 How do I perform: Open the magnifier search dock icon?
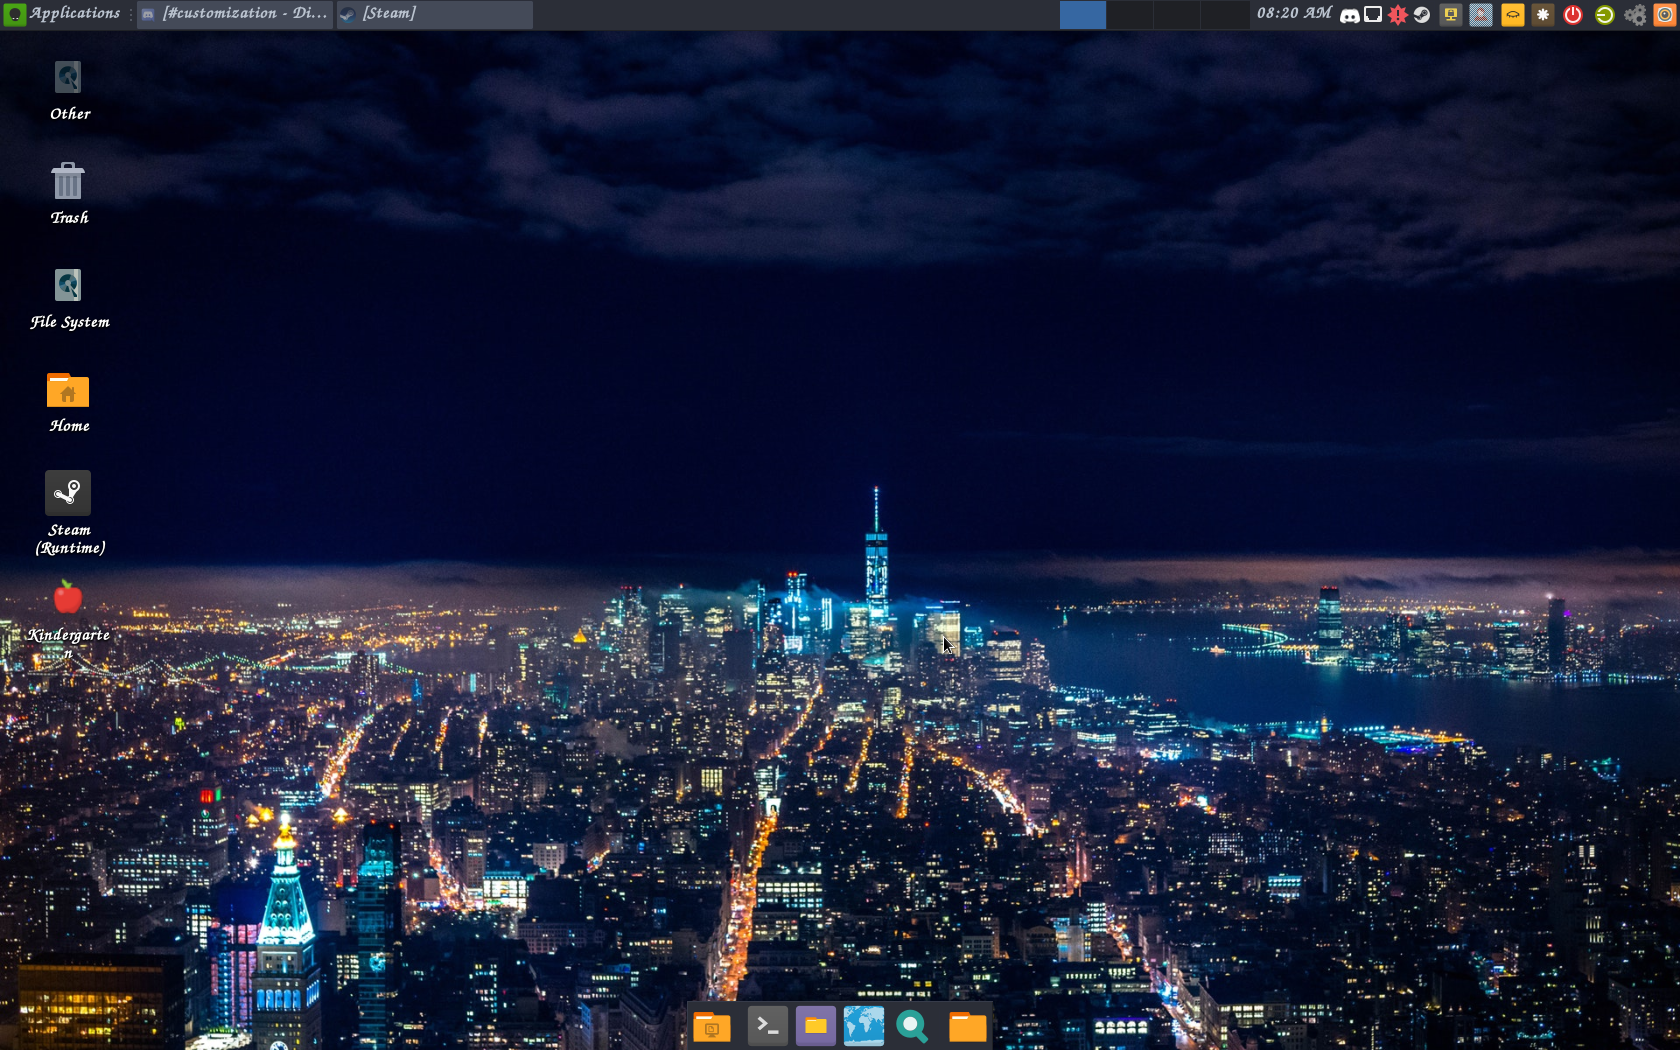coord(912,1026)
